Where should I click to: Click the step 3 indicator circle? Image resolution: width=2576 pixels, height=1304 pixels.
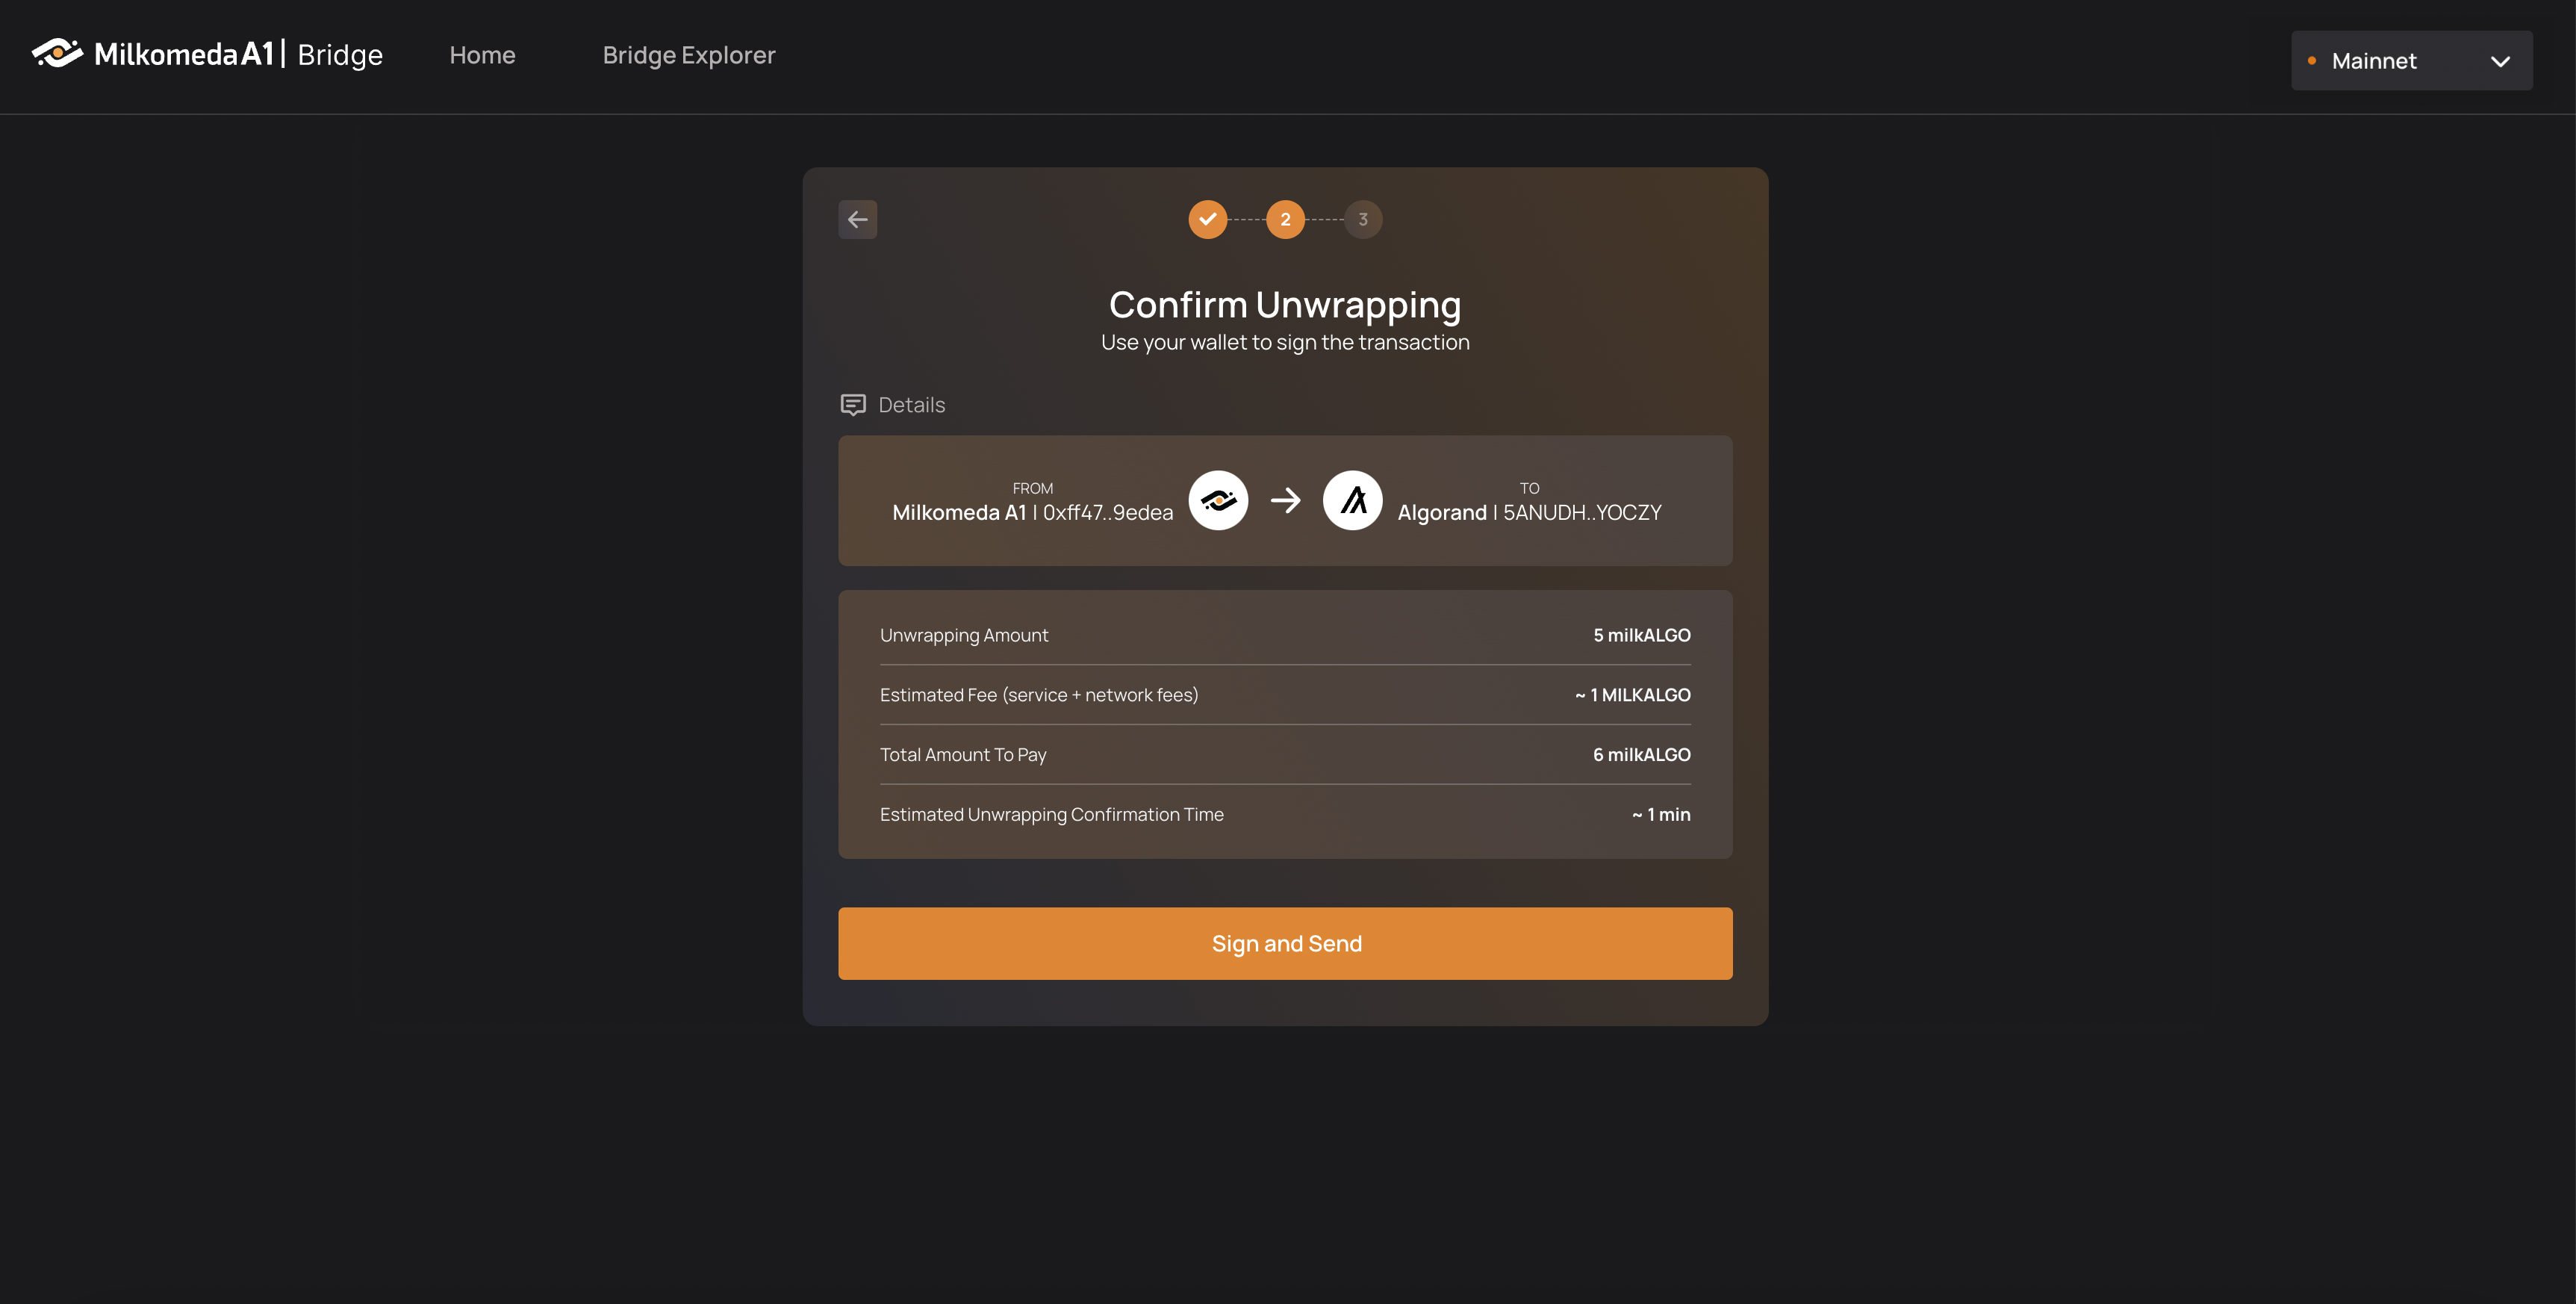click(x=1363, y=219)
